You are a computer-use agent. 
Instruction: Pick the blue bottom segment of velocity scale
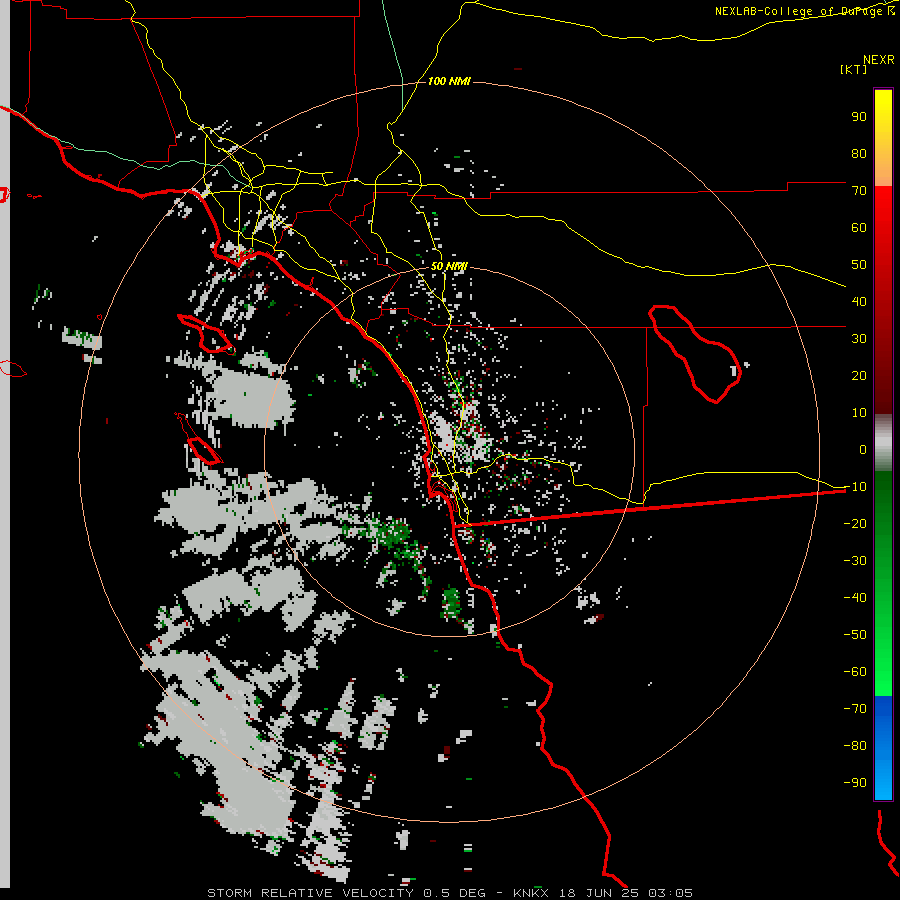click(883, 748)
